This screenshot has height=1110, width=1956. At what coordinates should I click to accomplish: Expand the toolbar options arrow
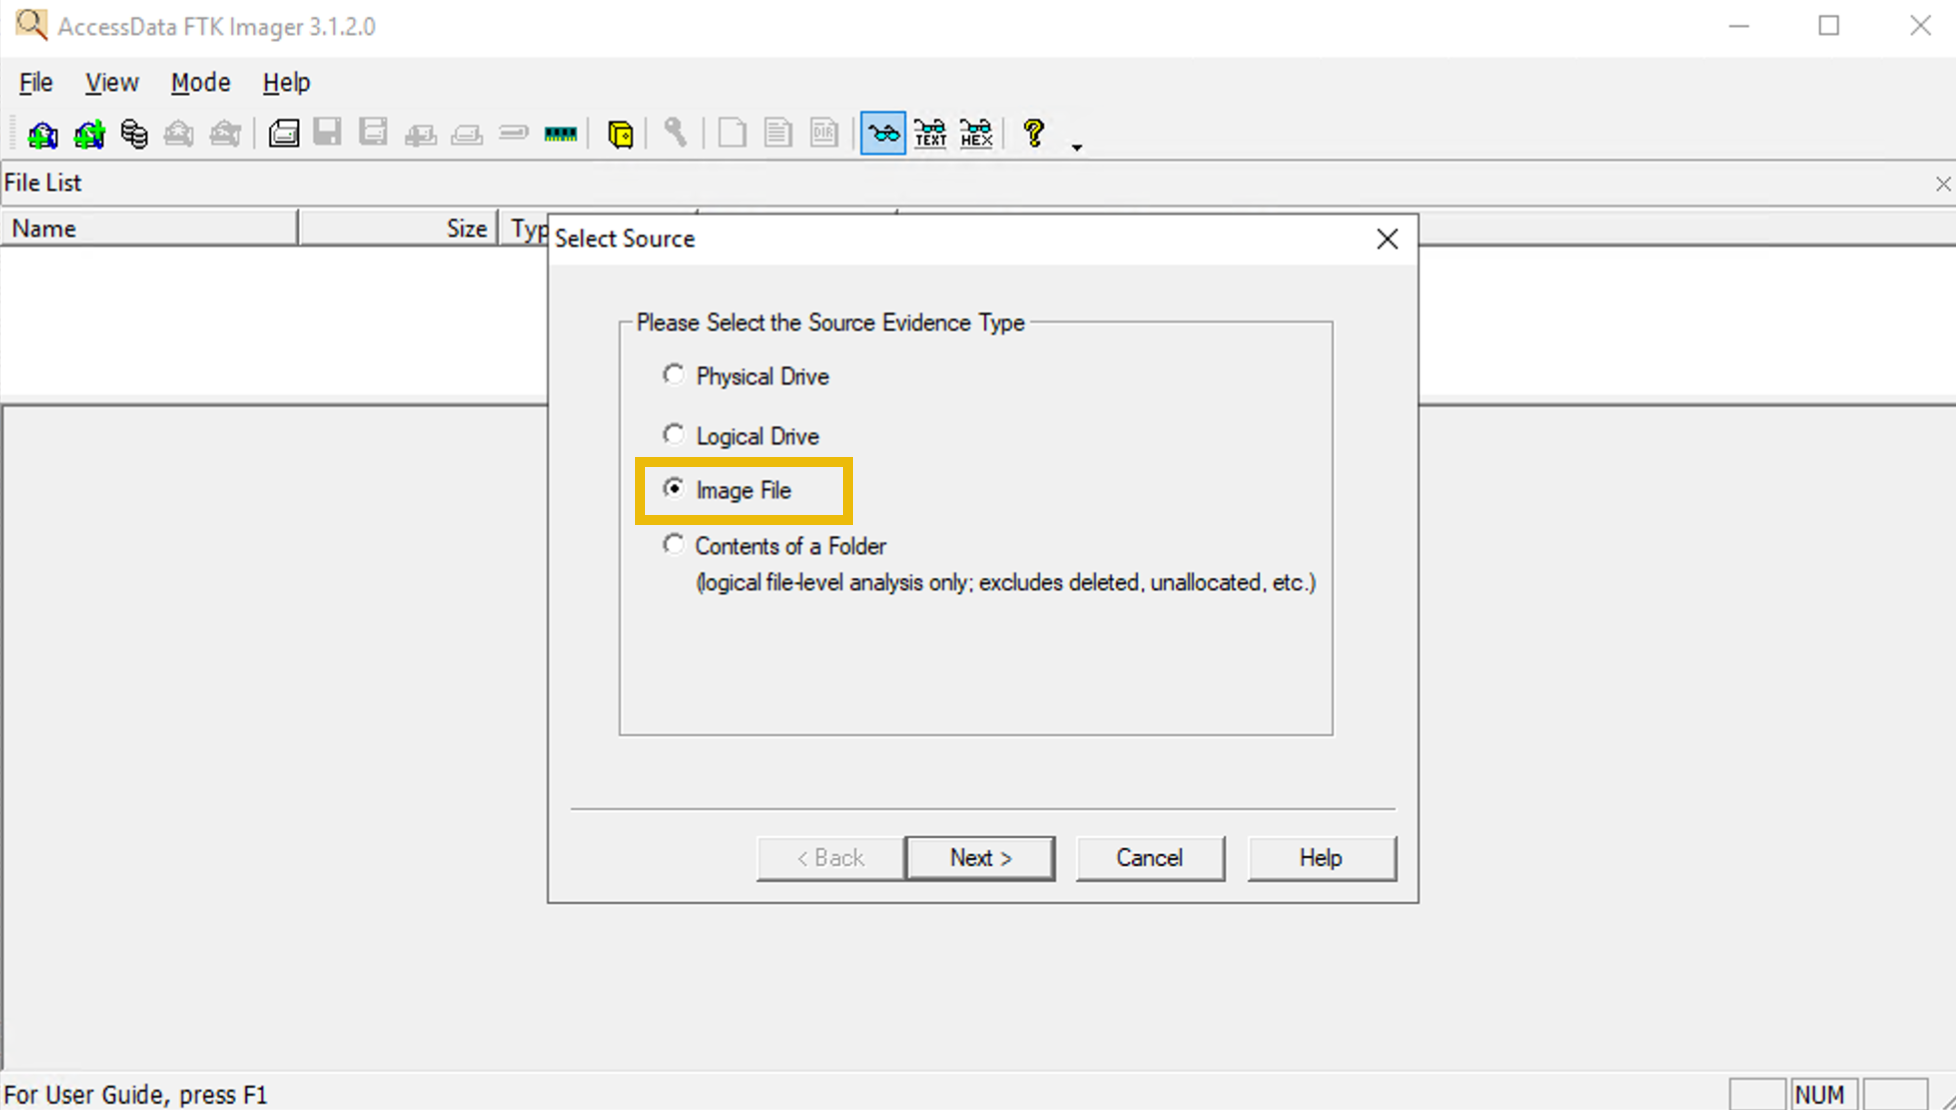point(1077,147)
